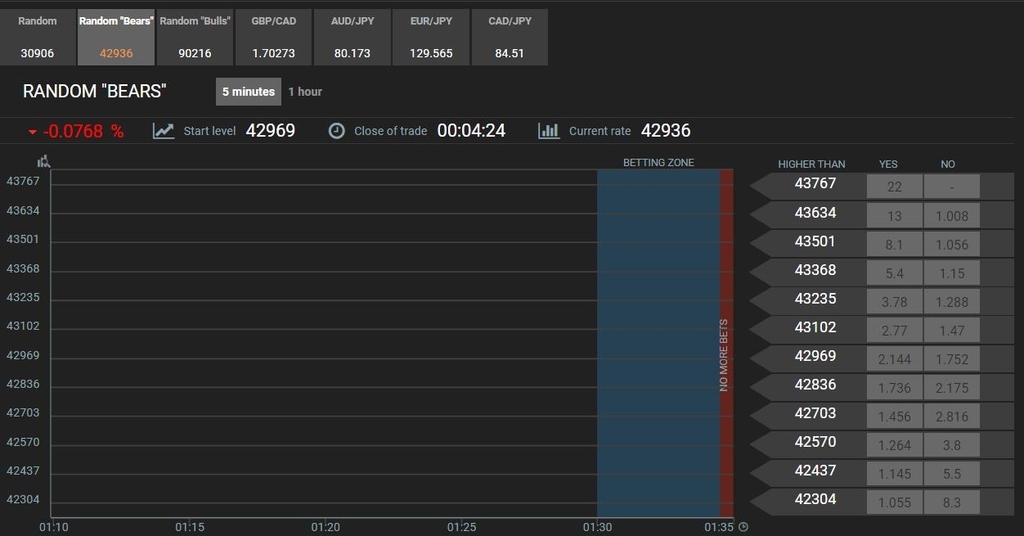Image resolution: width=1024 pixels, height=536 pixels.
Task: Bet YES 1.736 on higher than 42836
Action: pyautogui.click(x=894, y=388)
